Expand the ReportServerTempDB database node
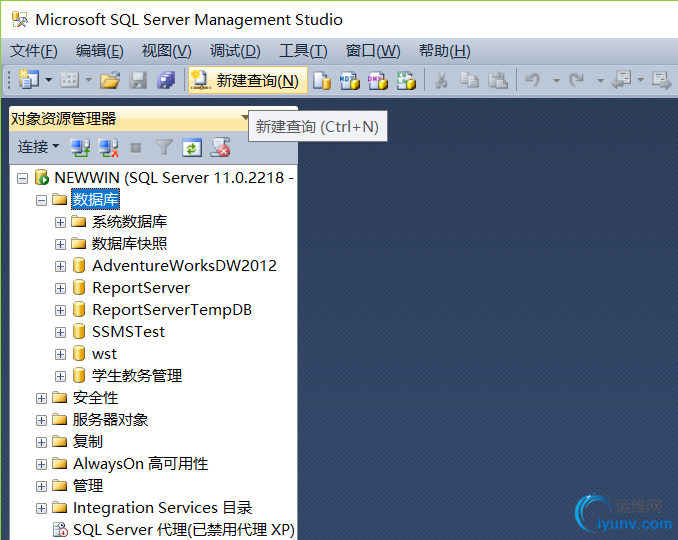This screenshot has height=540, width=678. point(61,310)
